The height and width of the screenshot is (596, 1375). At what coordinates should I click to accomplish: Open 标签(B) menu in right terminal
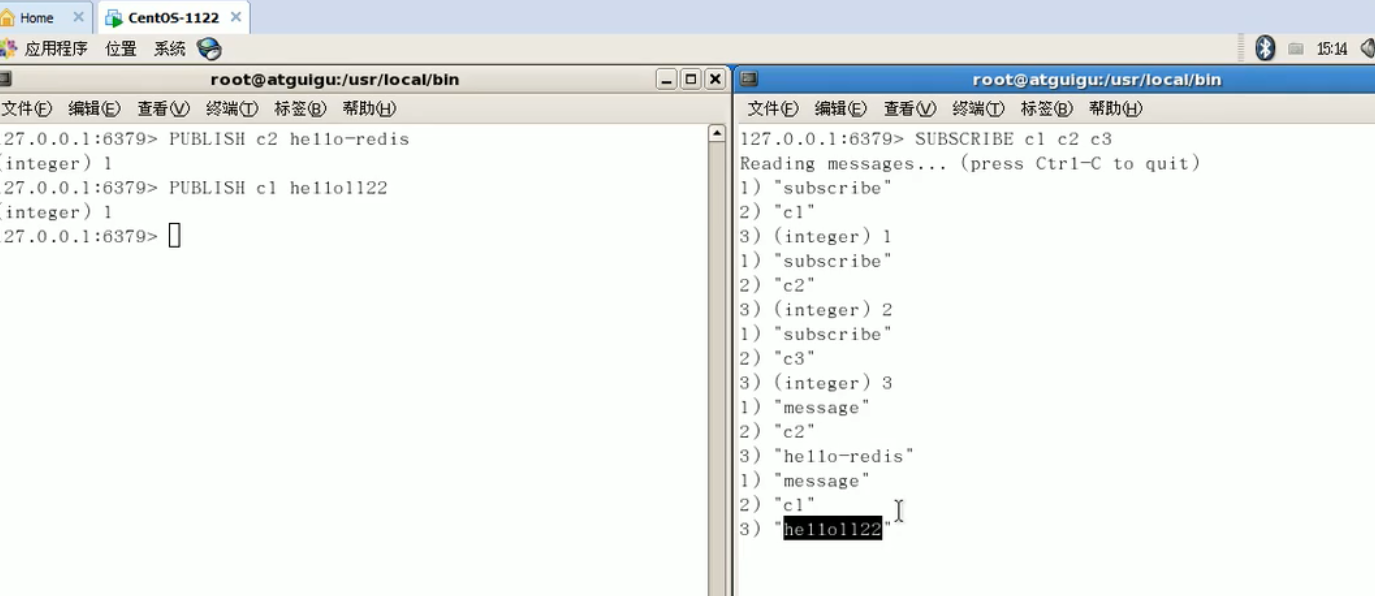click(1047, 108)
